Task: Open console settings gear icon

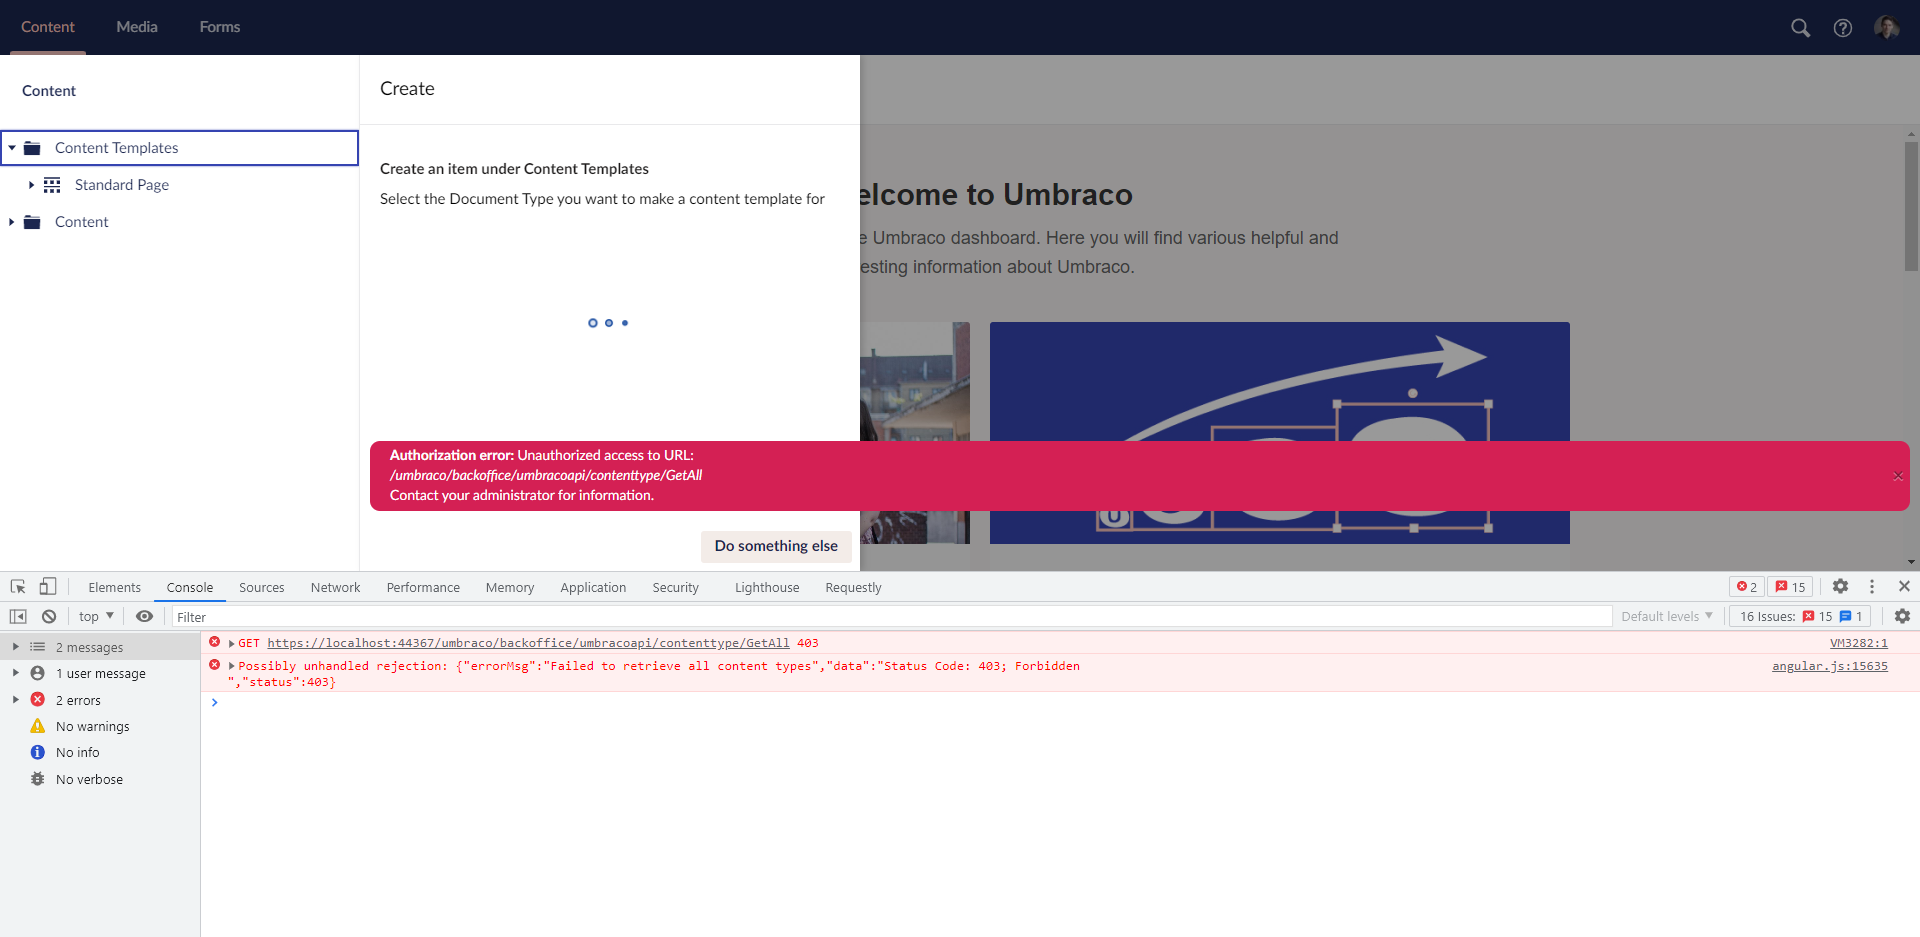Action: click(1902, 616)
